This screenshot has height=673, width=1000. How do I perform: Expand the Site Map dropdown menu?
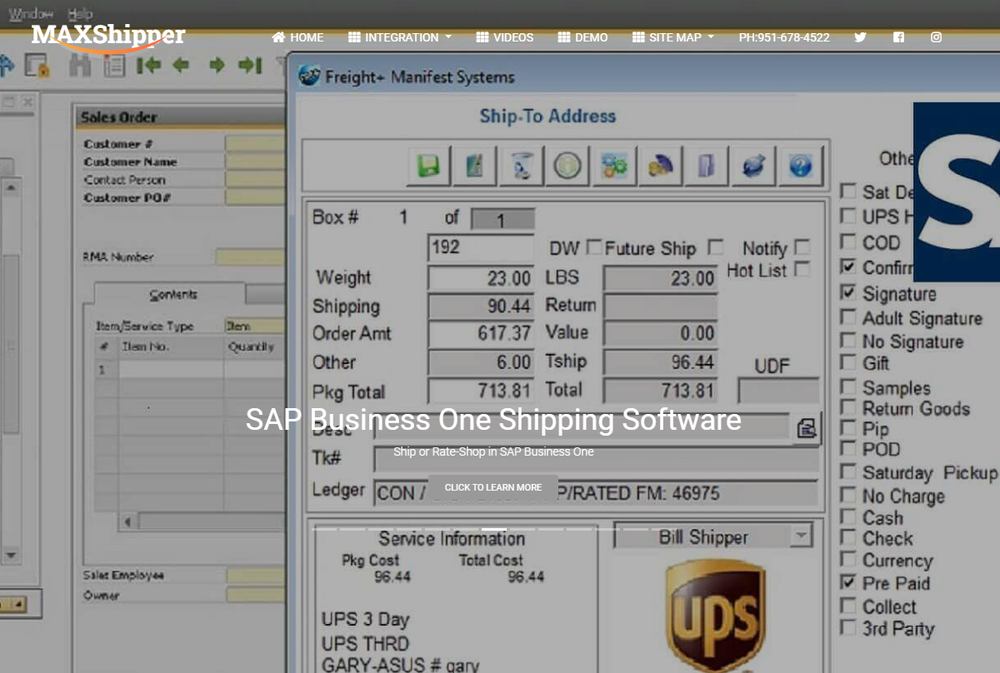point(673,38)
